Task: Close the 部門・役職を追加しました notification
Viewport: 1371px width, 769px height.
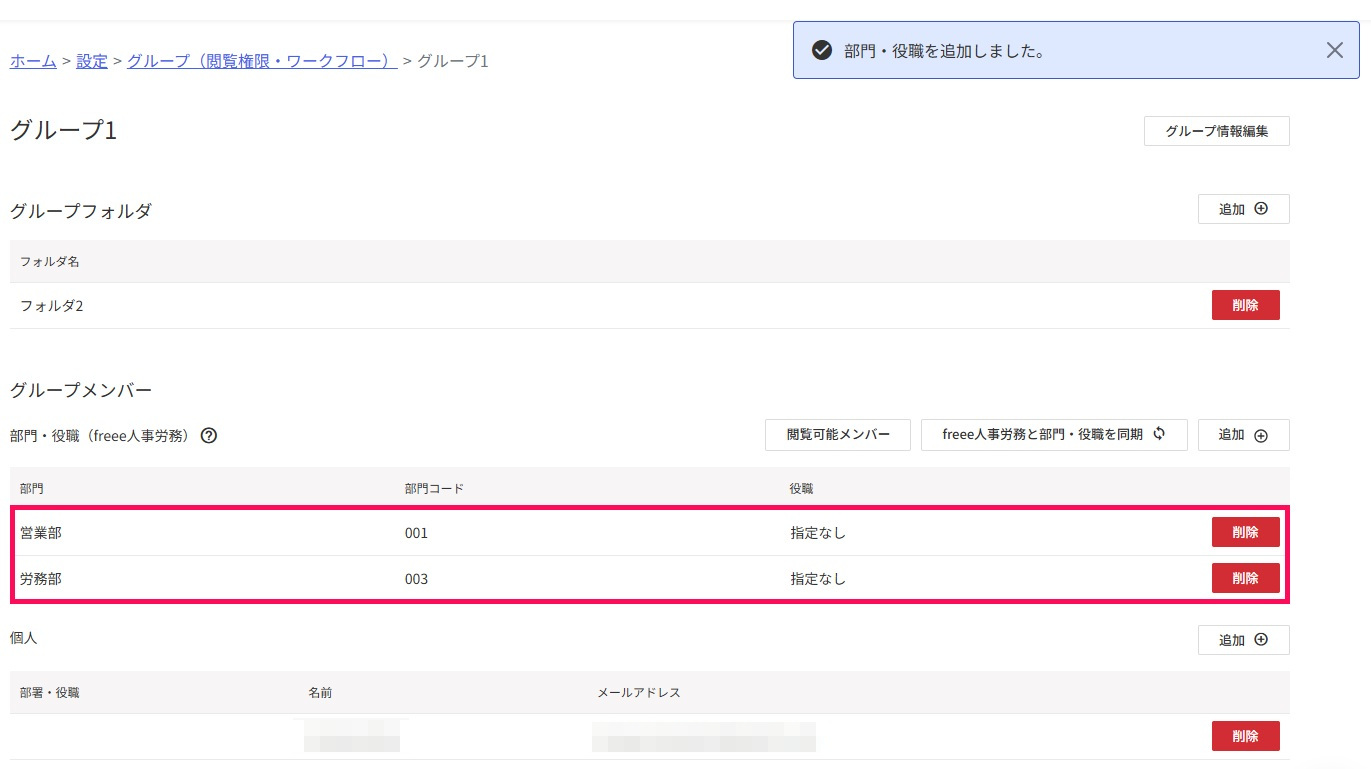Action: click(x=1334, y=50)
